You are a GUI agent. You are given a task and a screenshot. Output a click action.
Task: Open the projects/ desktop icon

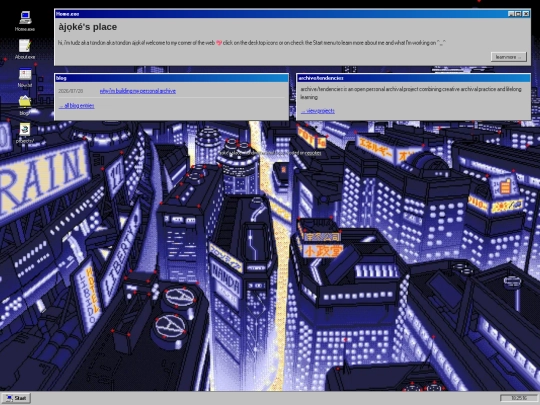pyautogui.click(x=24, y=133)
